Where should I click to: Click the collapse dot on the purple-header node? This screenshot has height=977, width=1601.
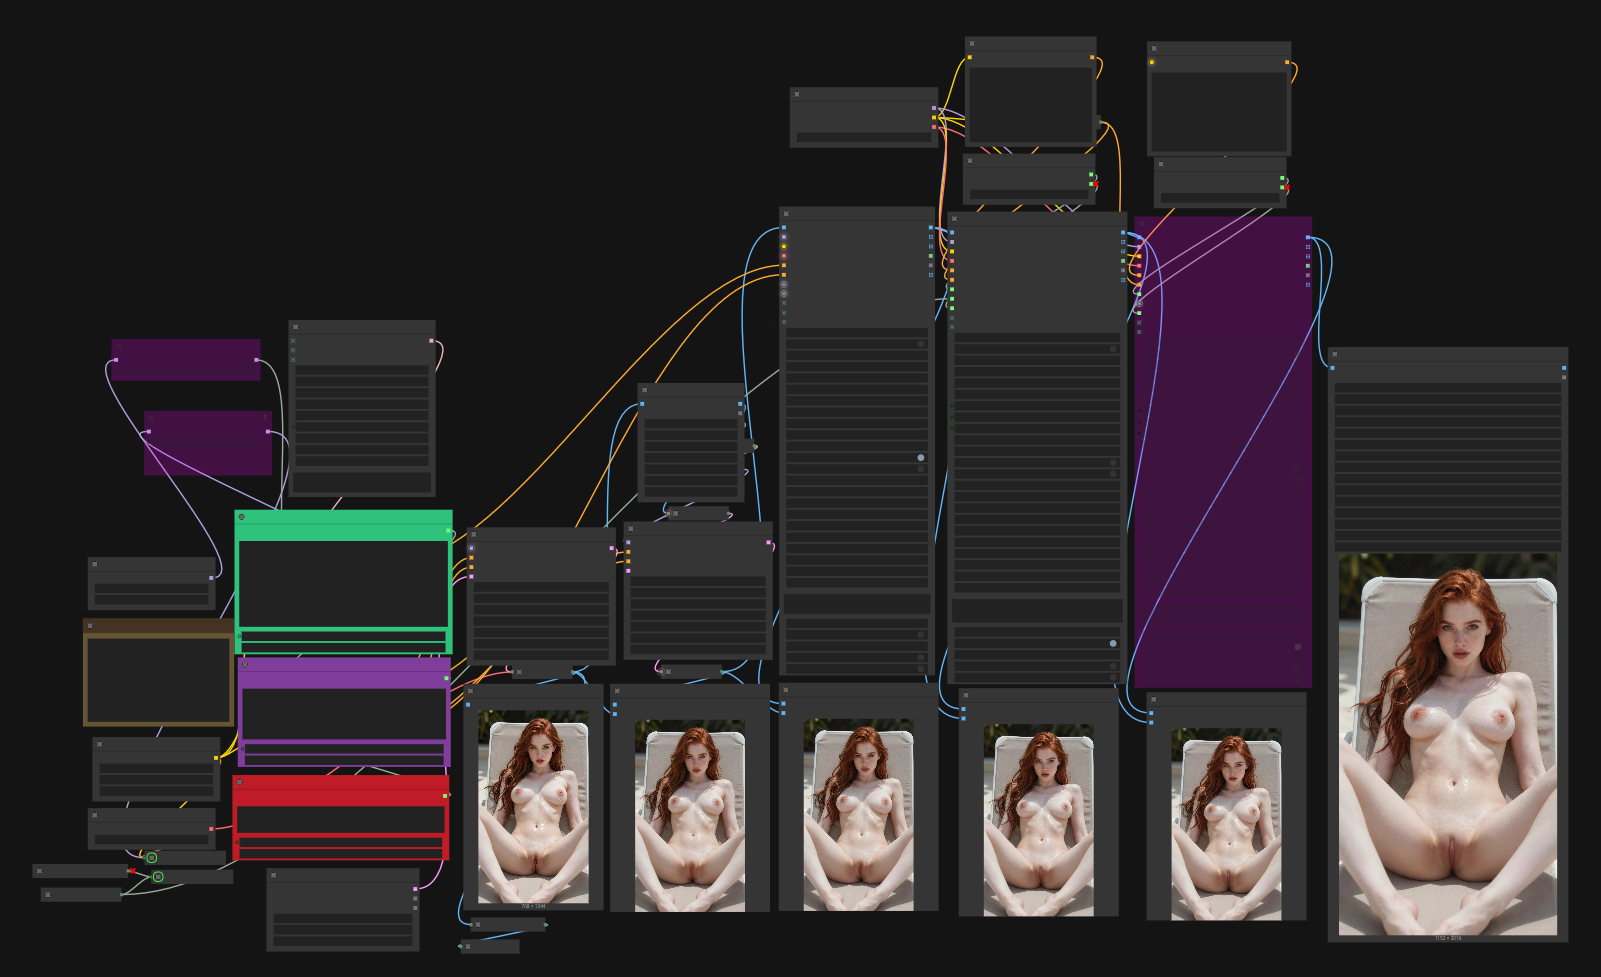pos(245,664)
